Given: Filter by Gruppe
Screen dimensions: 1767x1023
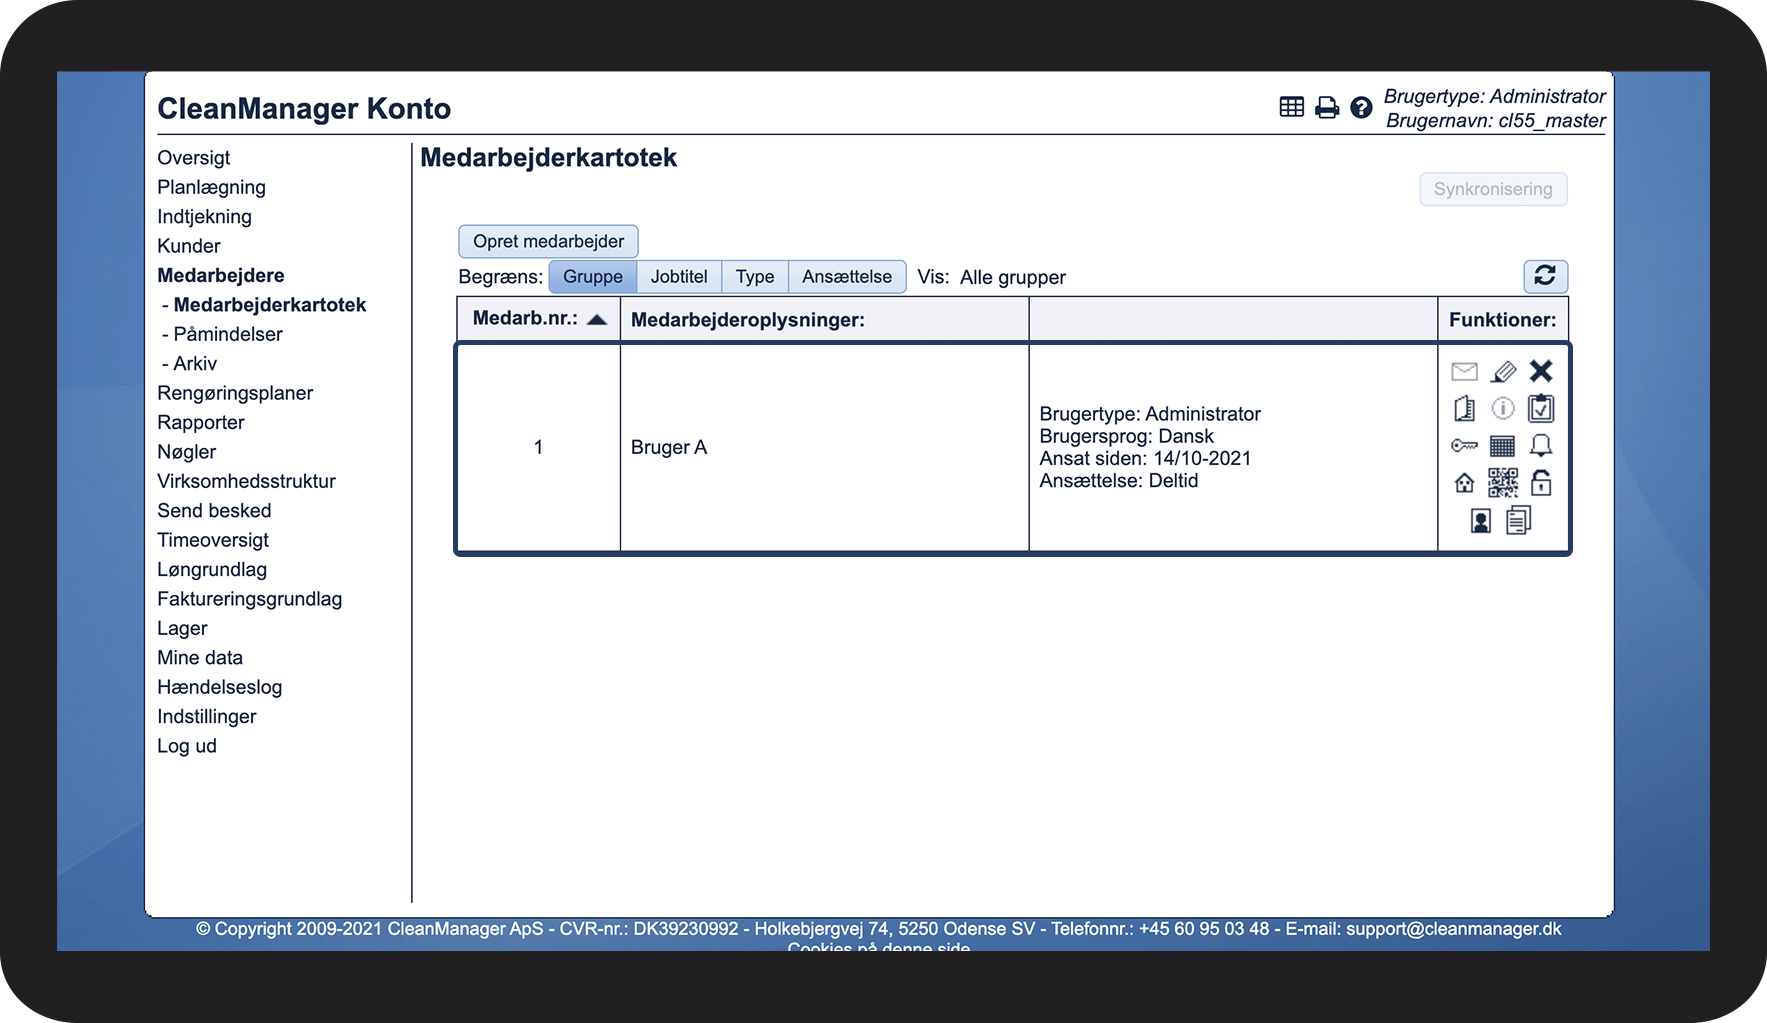Looking at the screenshot, I should click(593, 277).
